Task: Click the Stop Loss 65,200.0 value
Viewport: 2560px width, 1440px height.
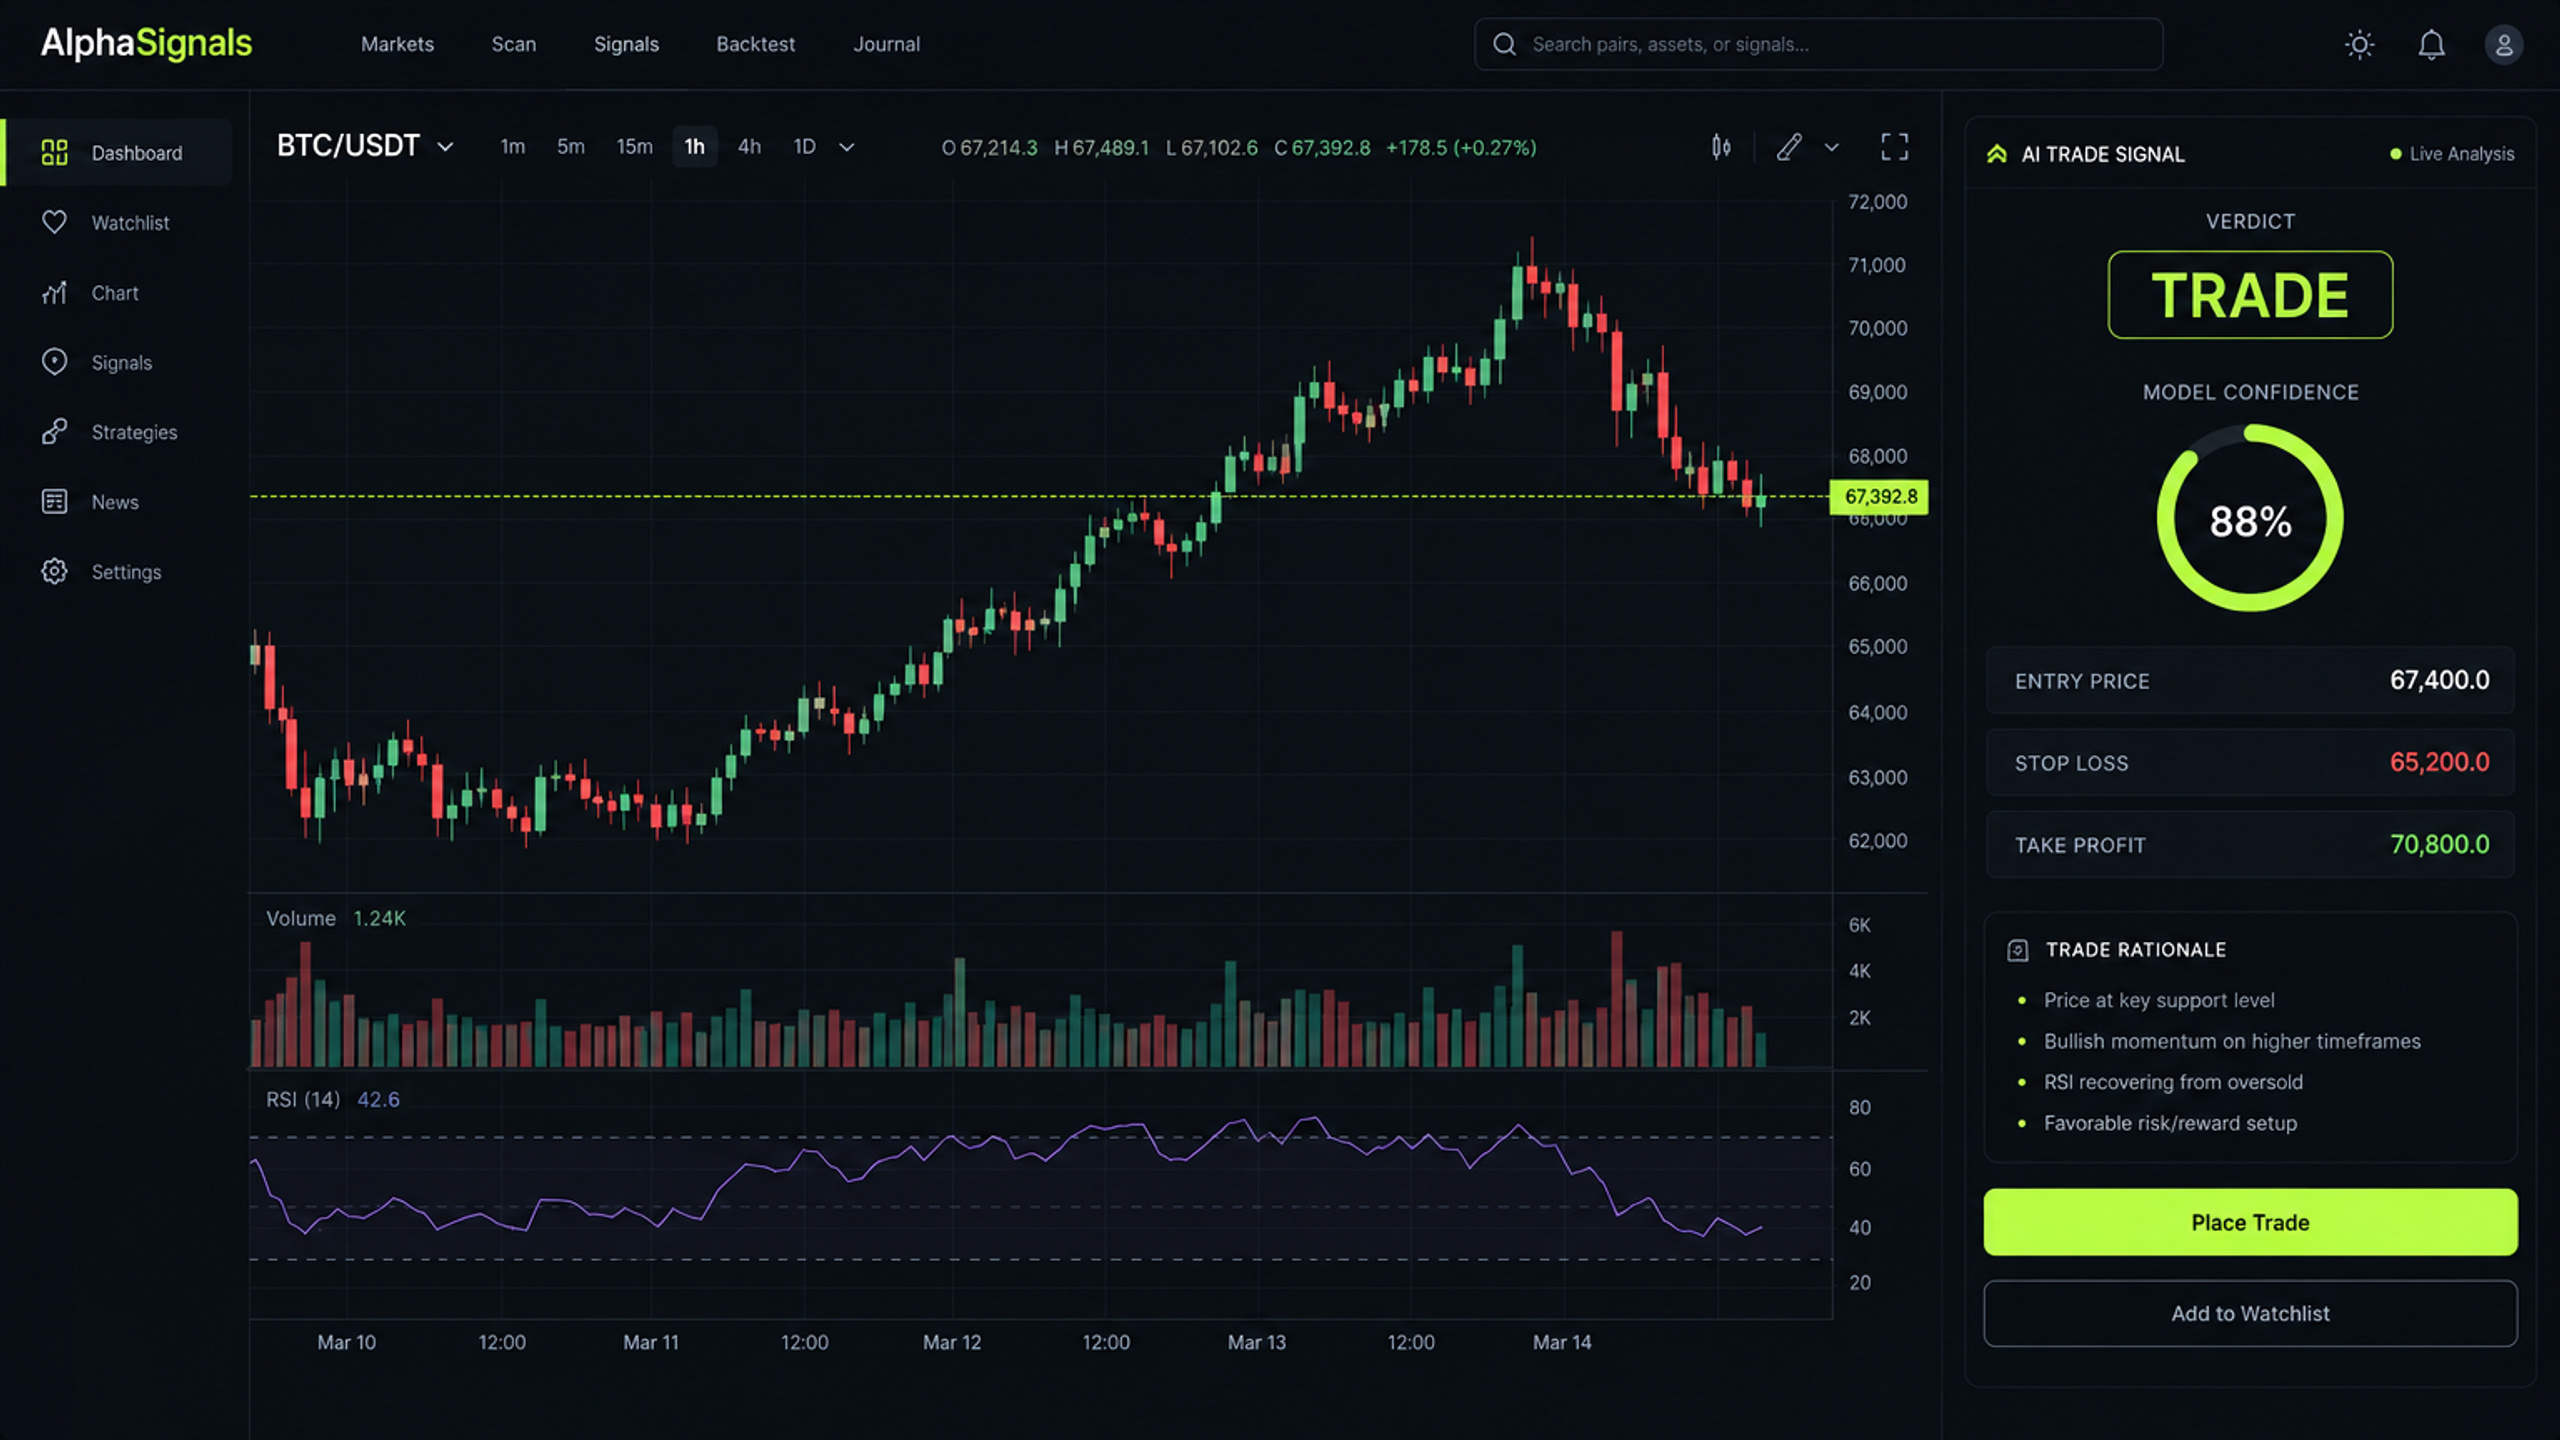Action: [2439, 762]
